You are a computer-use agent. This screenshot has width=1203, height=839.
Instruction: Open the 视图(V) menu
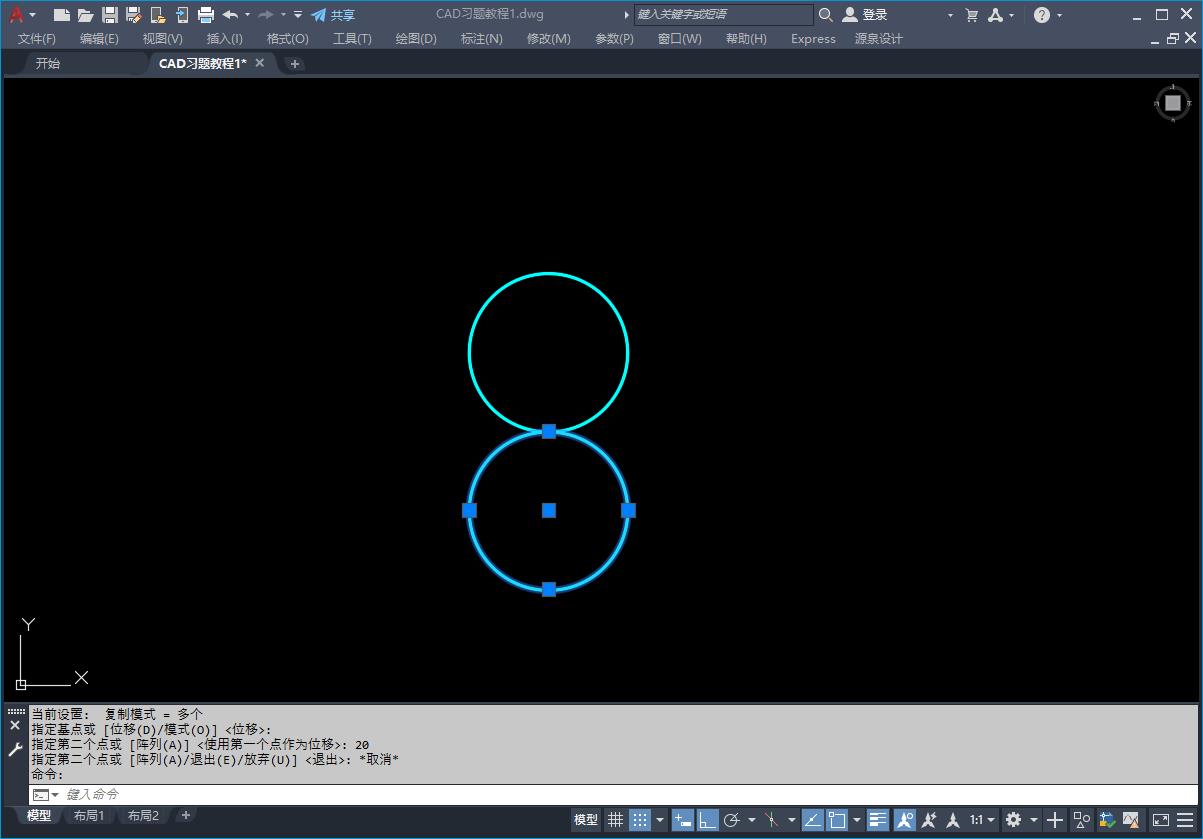tap(162, 39)
